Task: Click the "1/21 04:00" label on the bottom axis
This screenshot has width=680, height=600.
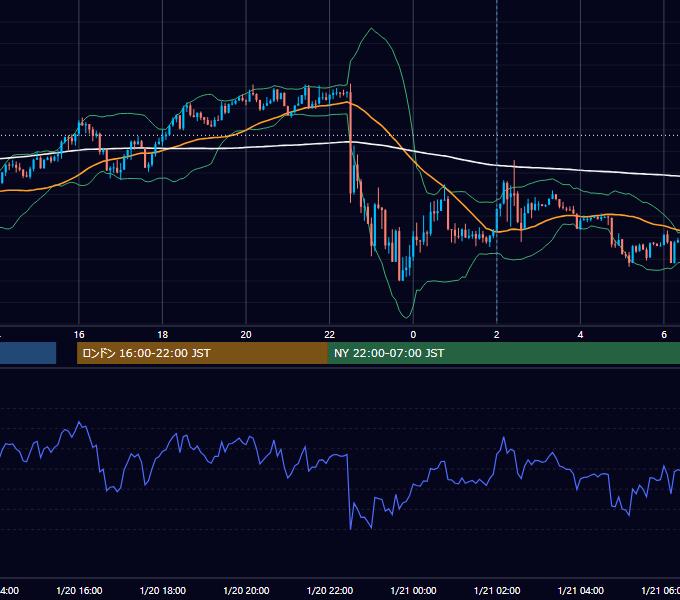Action: click(581, 590)
